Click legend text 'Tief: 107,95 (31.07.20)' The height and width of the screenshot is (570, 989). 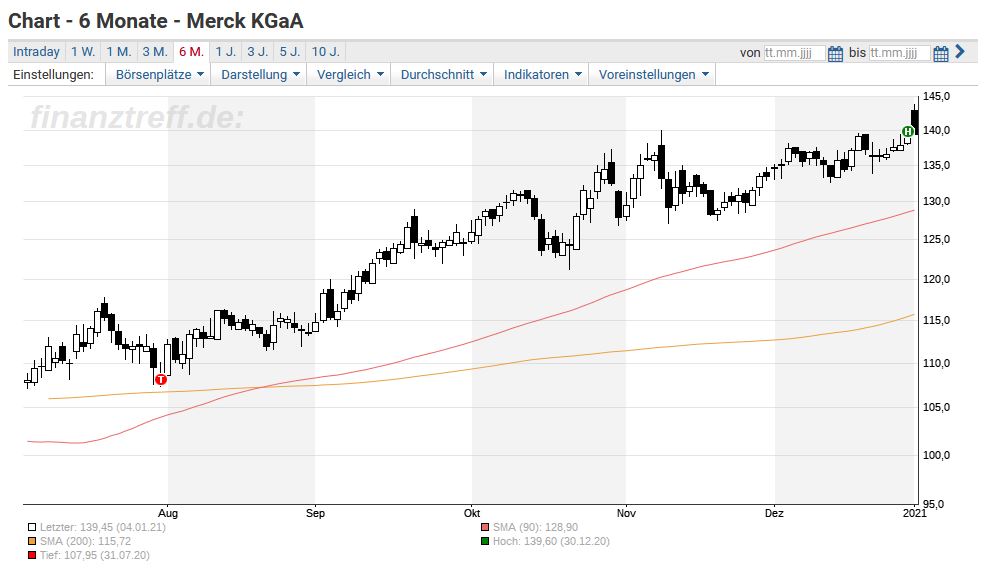point(95,555)
